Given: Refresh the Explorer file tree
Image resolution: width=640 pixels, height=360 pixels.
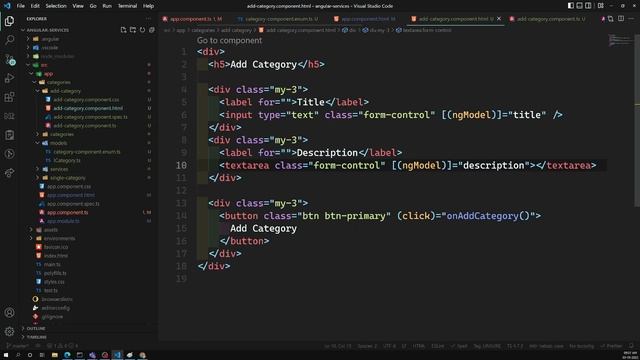Looking at the screenshot, I should [142, 30].
